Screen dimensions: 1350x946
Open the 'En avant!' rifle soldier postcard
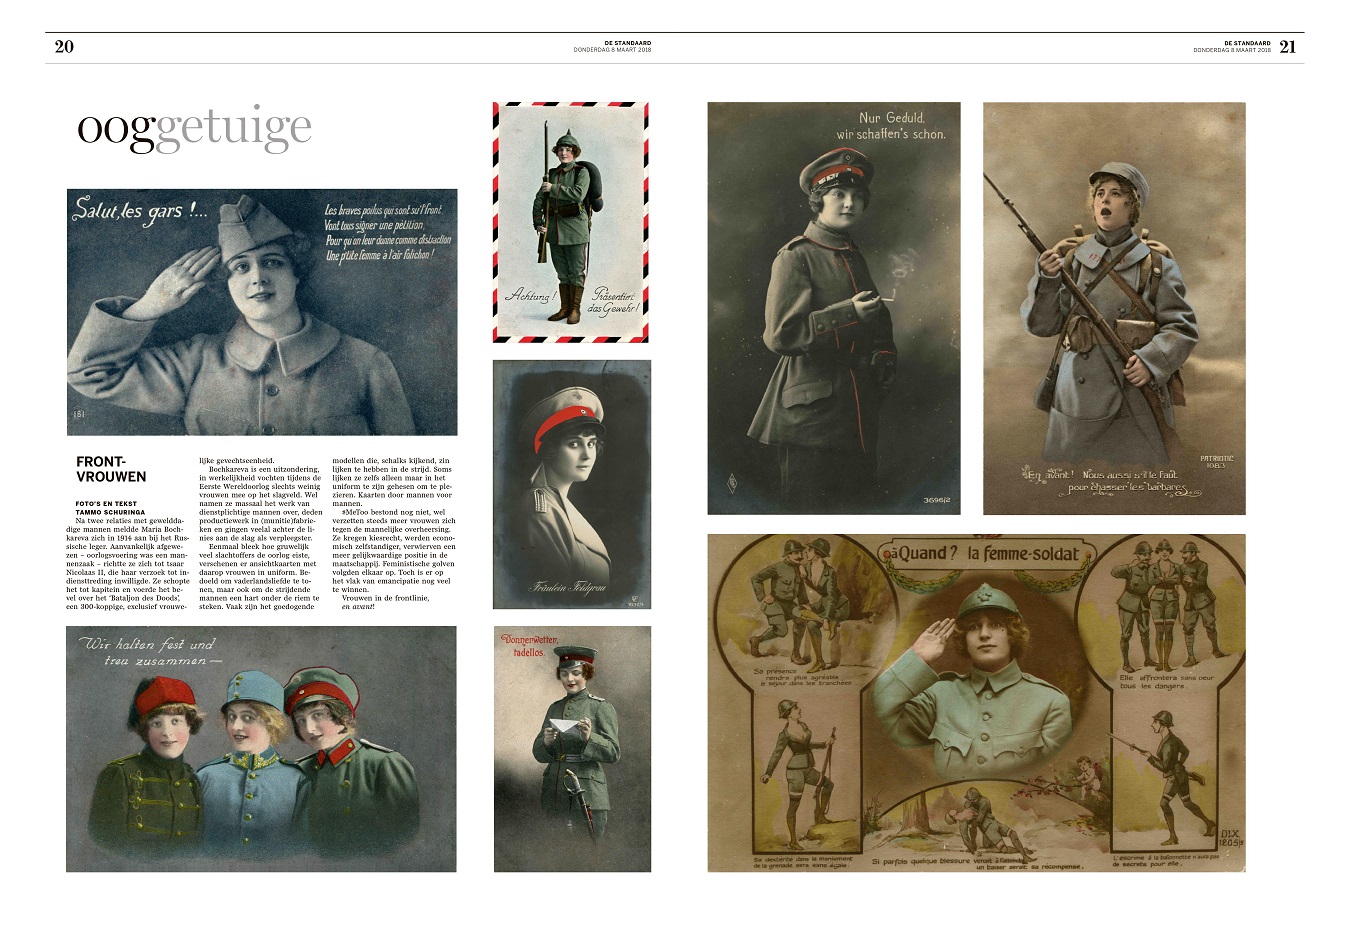tap(1114, 308)
